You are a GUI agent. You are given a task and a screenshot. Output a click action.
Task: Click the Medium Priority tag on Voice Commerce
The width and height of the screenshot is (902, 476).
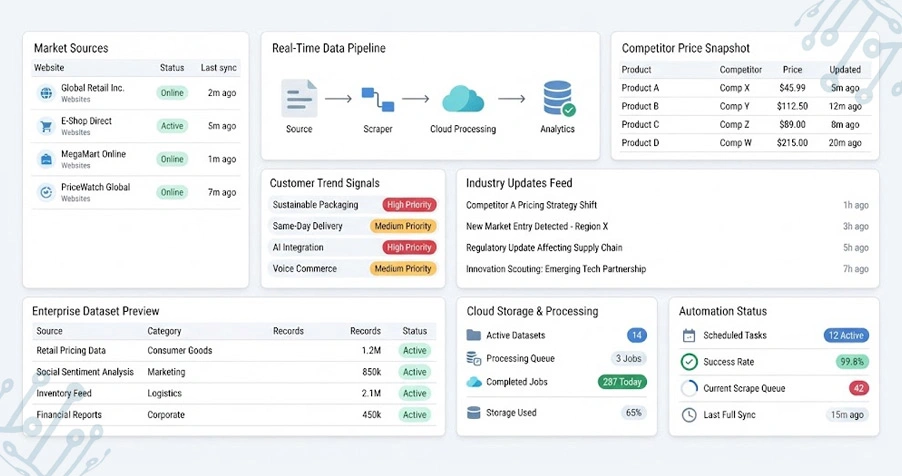pyautogui.click(x=403, y=269)
